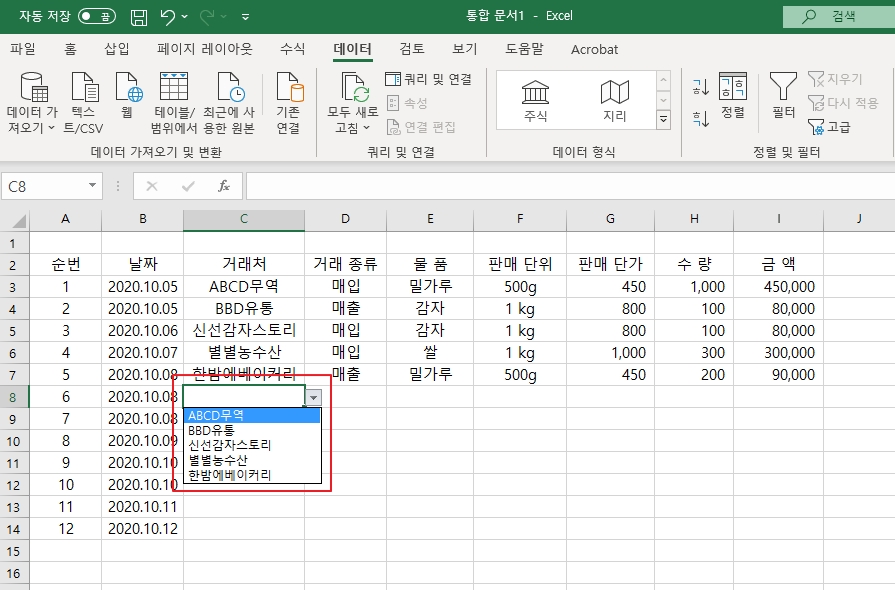Switch to the 페이지 레이아웃 tab
The width and height of the screenshot is (895, 590).
point(204,49)
